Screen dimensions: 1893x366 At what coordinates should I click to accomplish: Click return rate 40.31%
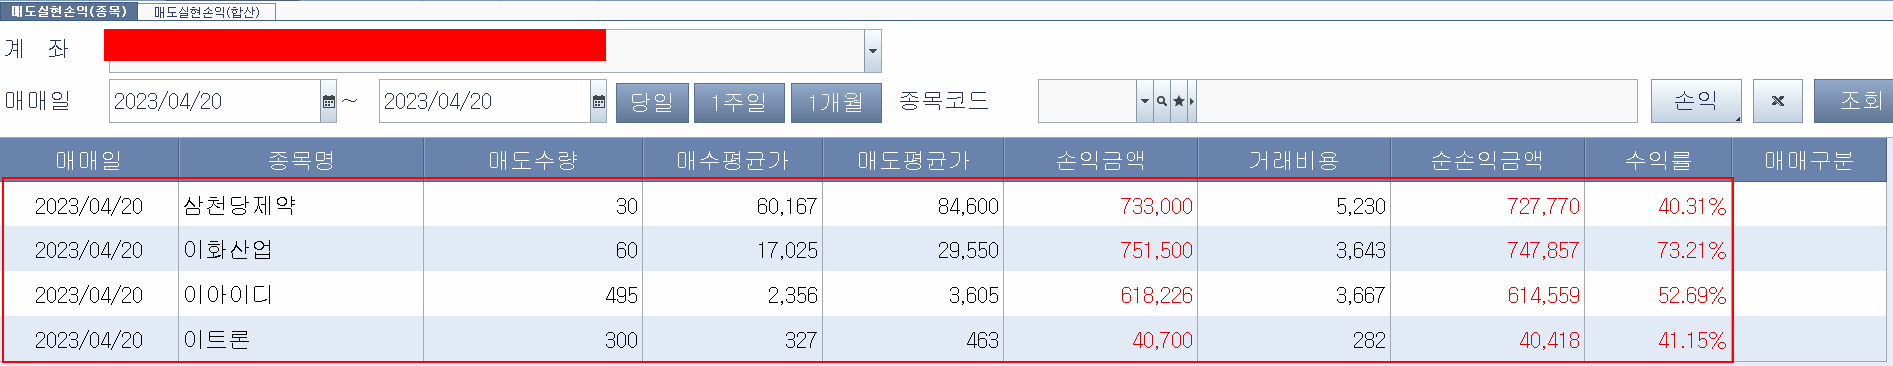tap(1692, 207)
